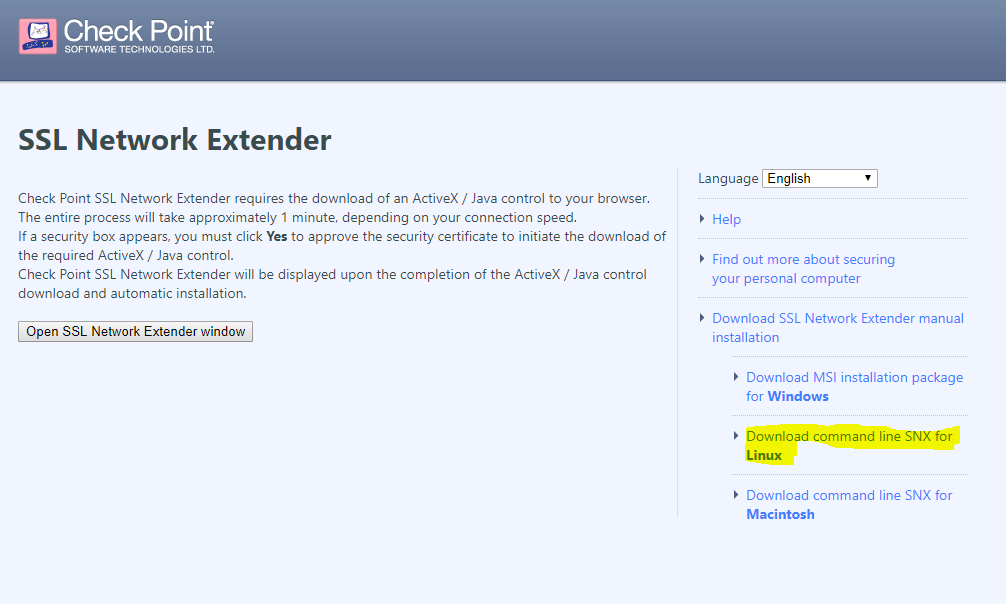Image resolution: width=1006 pixels, height=604 pixels.
Task: Click the Open SSL Network Extender window button
Action: [x=135, y=331]
